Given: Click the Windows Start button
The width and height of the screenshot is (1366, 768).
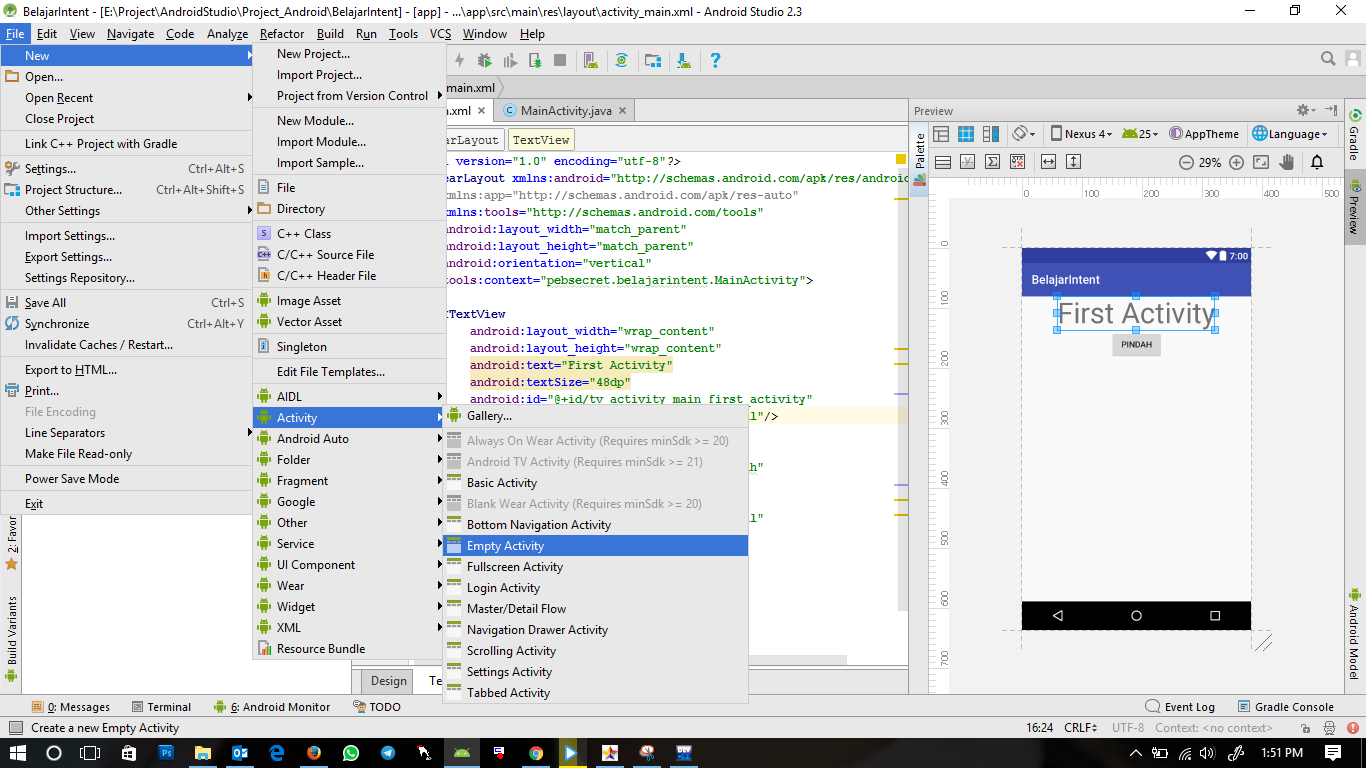Looking at the screenshot, I should click(x=18, y=752).
